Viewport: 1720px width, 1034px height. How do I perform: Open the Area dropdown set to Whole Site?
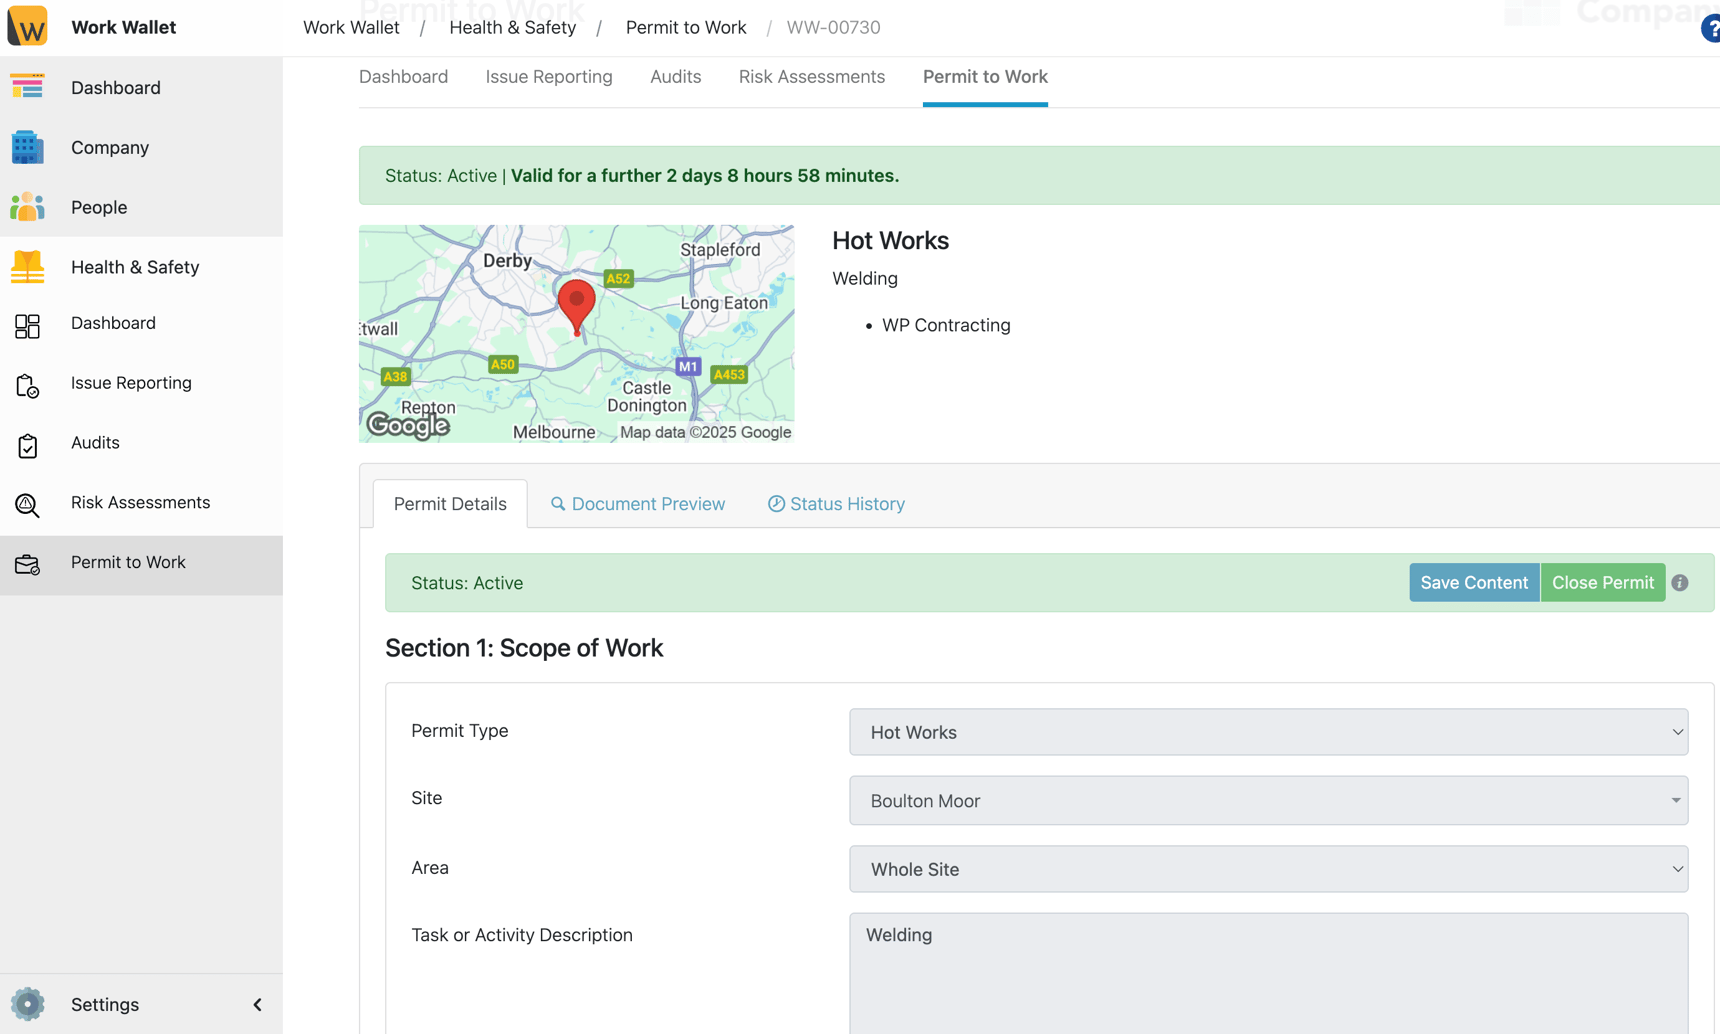(1268, 869)
